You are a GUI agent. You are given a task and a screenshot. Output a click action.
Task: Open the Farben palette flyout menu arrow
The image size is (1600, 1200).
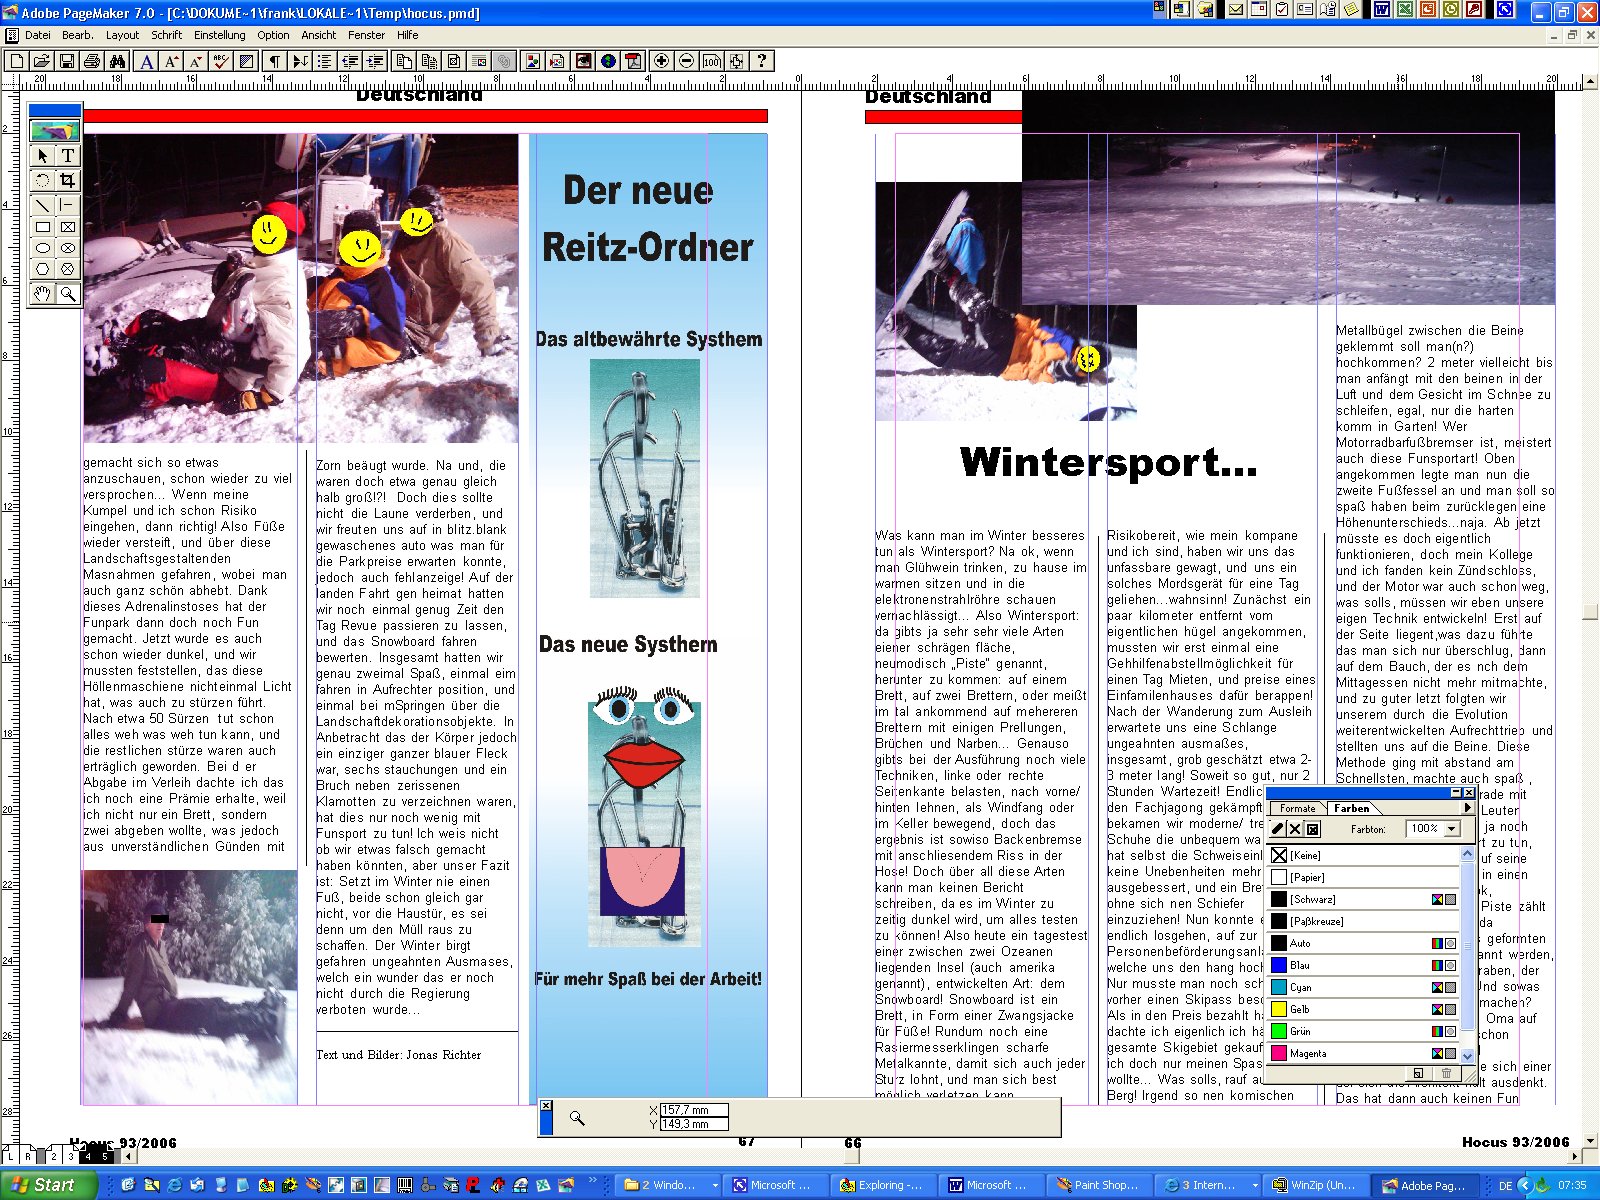pyautogui.click(x=1468, y=808)
